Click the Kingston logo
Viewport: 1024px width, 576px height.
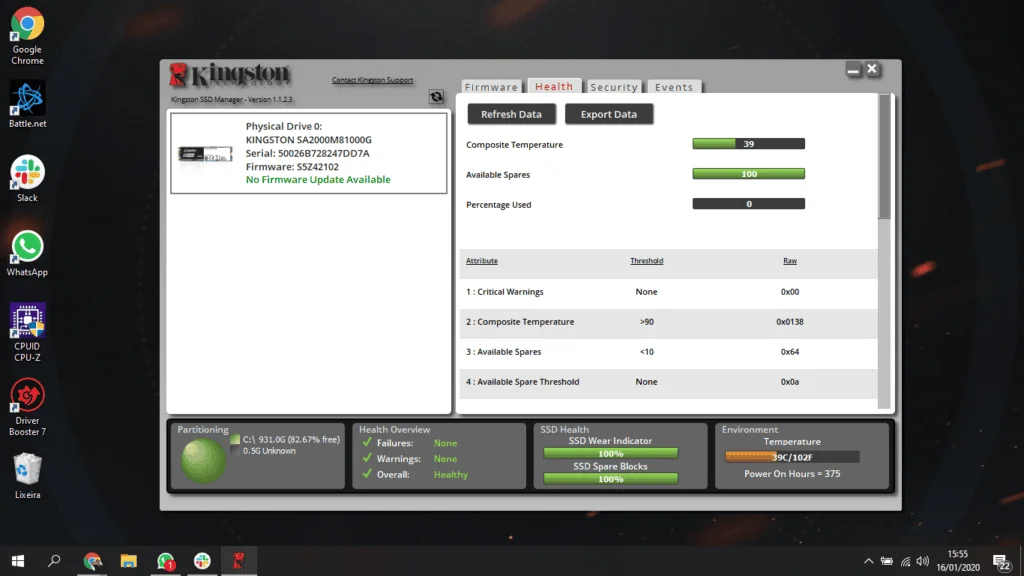tap(229, 75)
